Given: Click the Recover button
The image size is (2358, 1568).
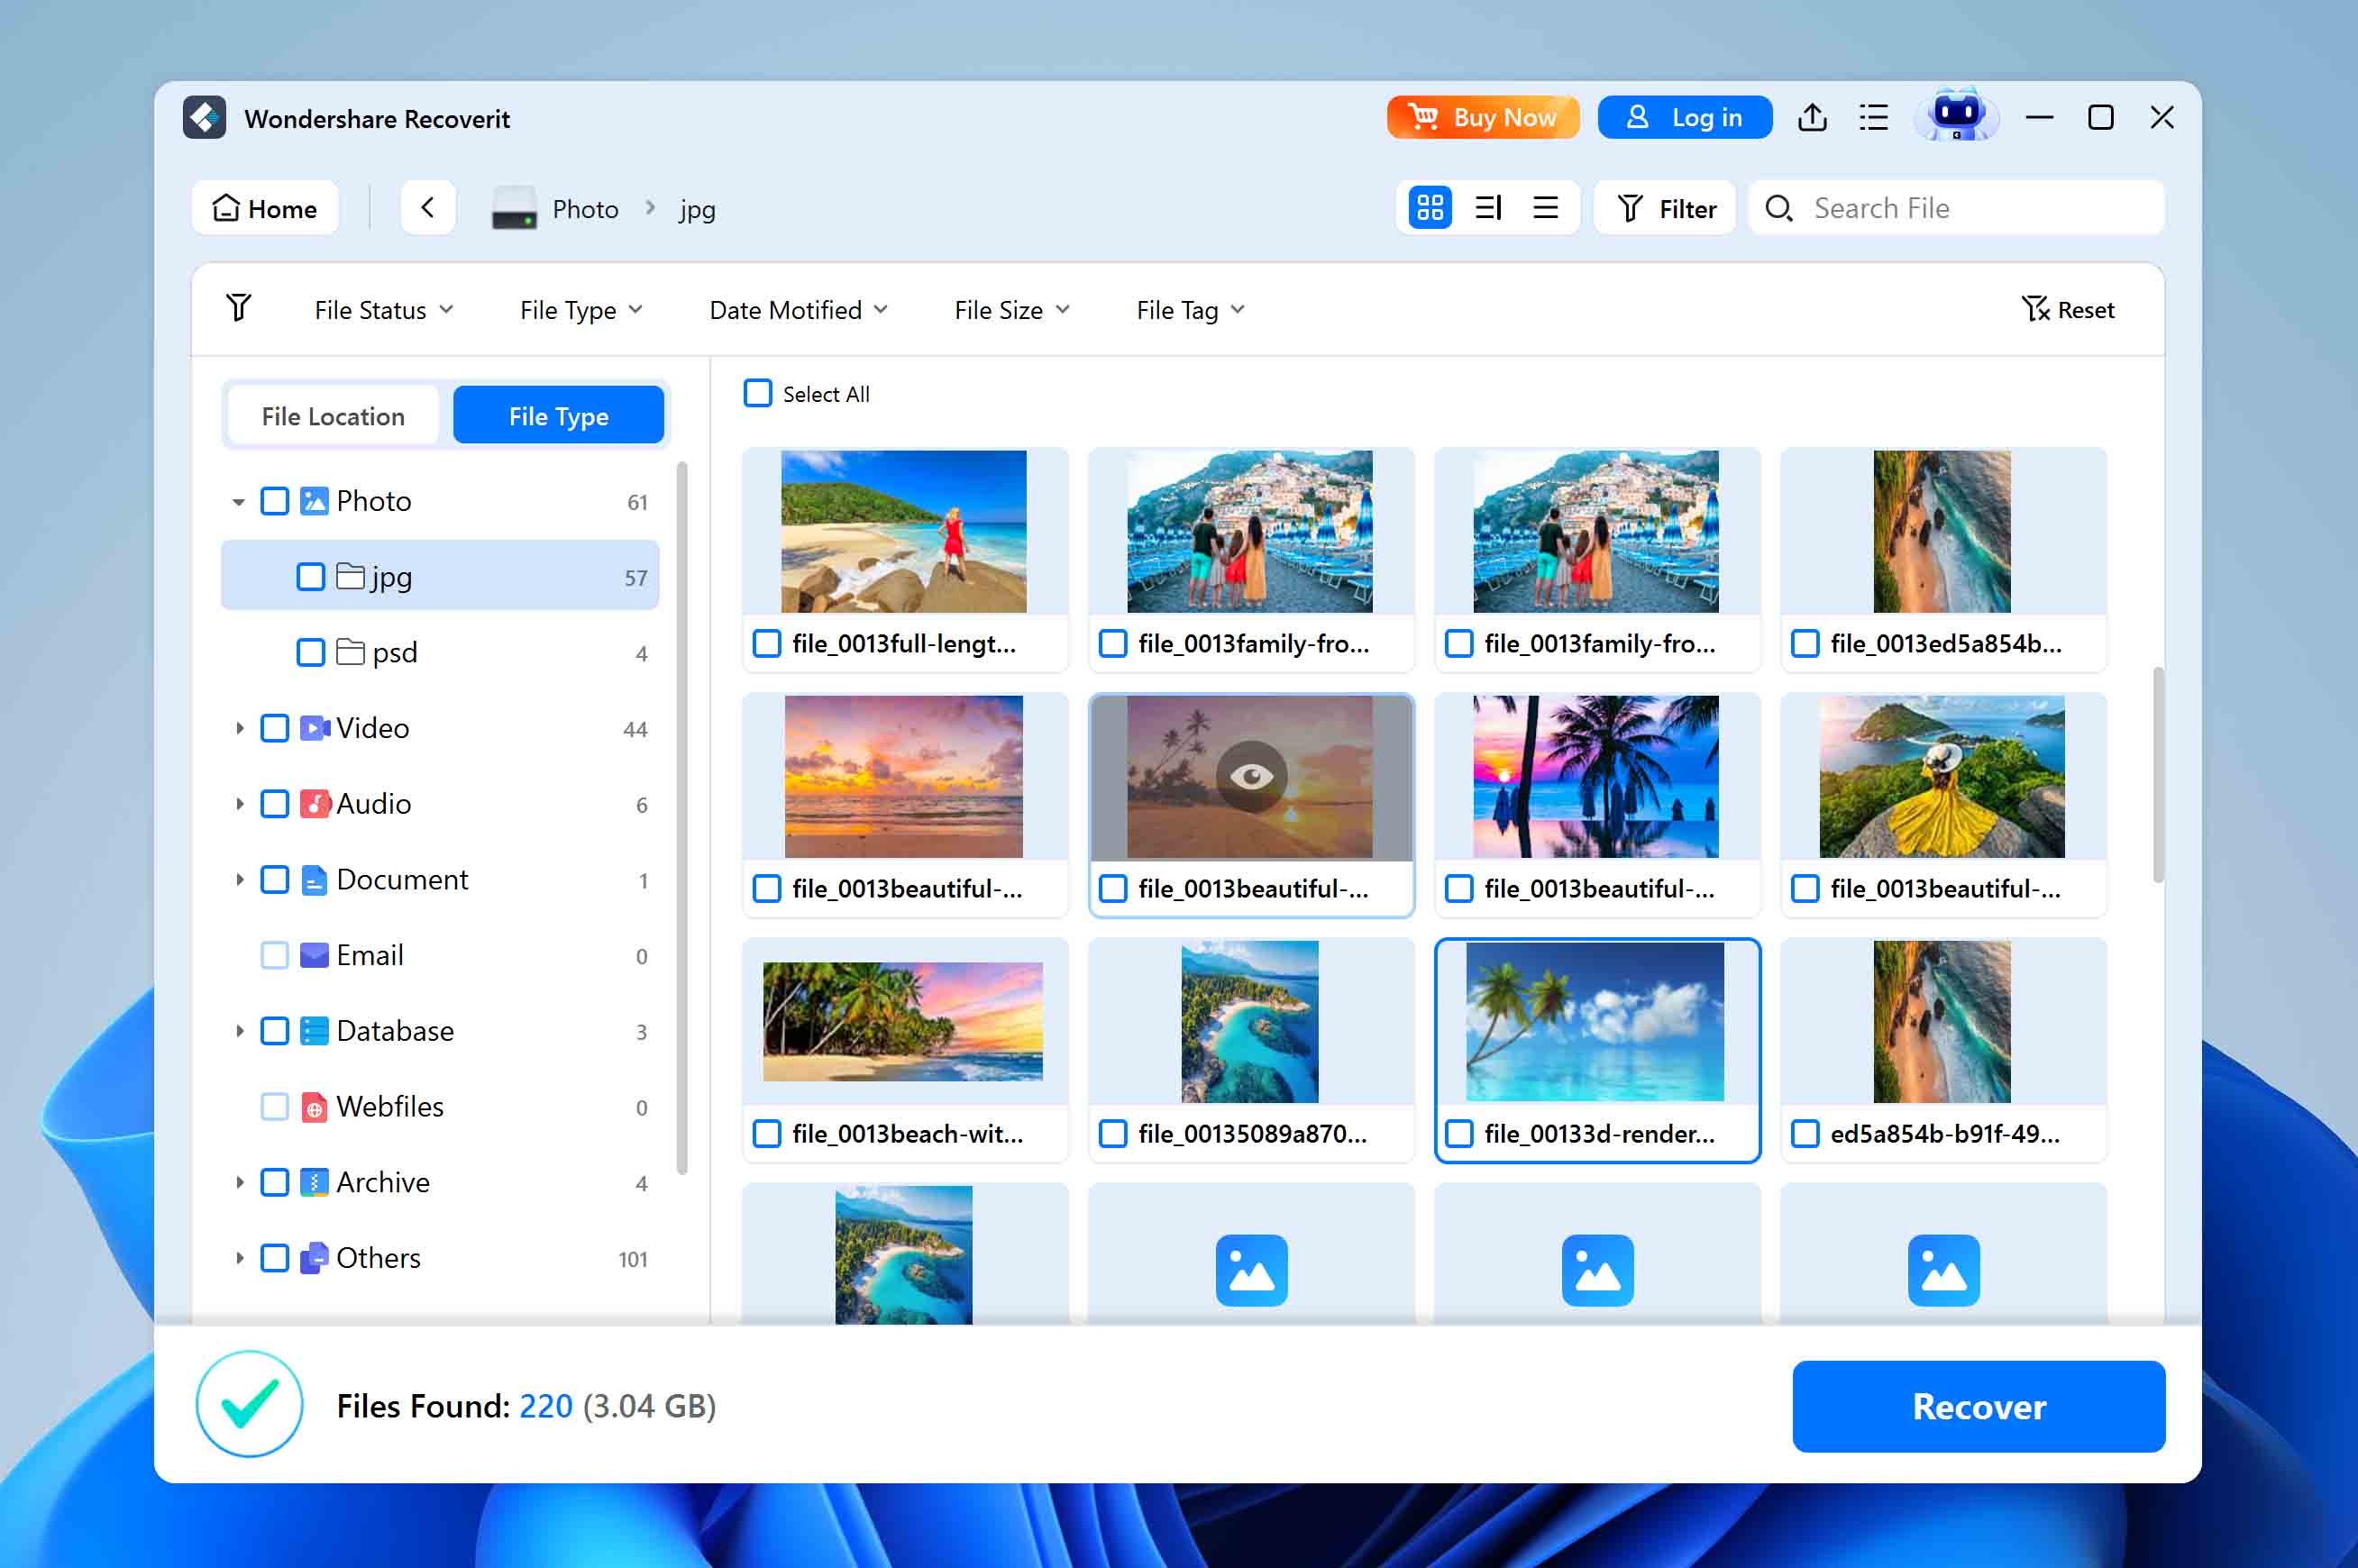Looking at the screenshot, I should (1978, 1405).
